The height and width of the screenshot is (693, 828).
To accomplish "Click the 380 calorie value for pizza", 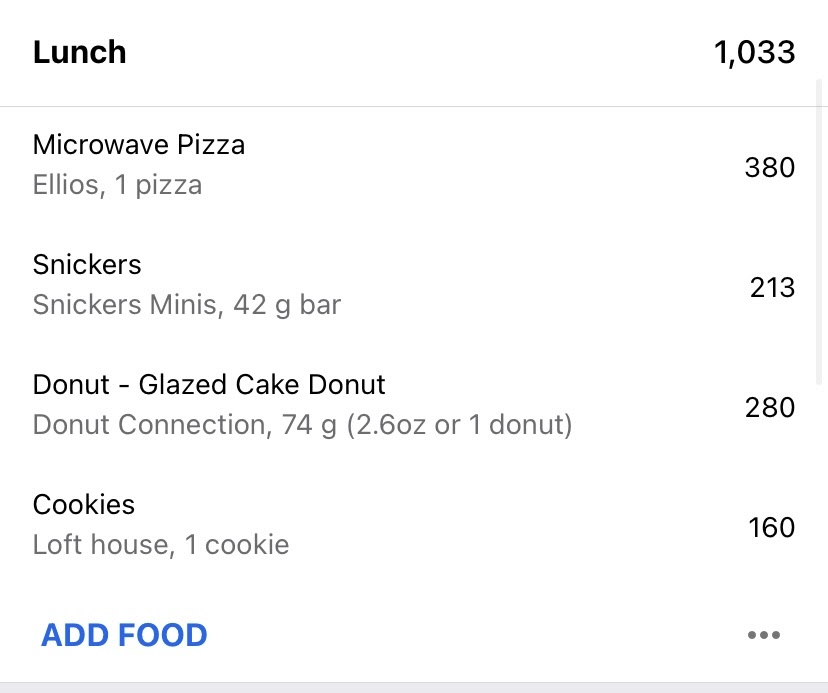I will 770,167.
